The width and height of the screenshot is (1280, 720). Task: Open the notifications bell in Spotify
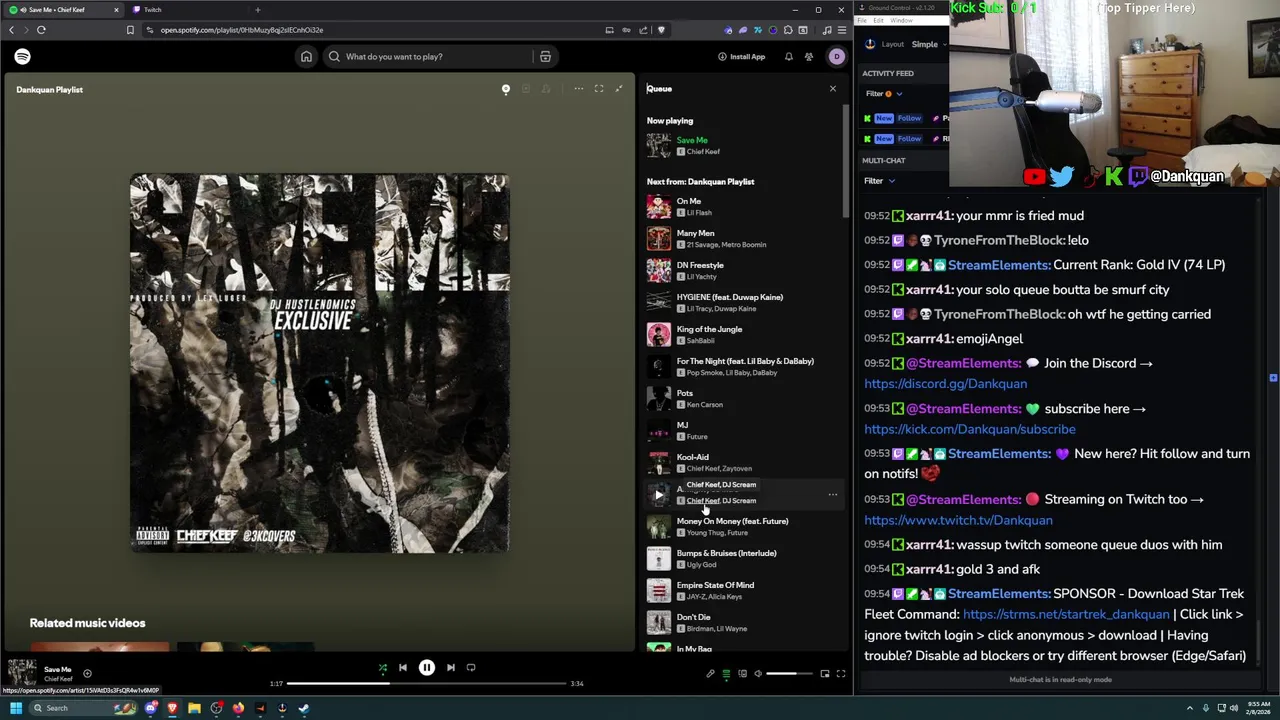point(788,57)
